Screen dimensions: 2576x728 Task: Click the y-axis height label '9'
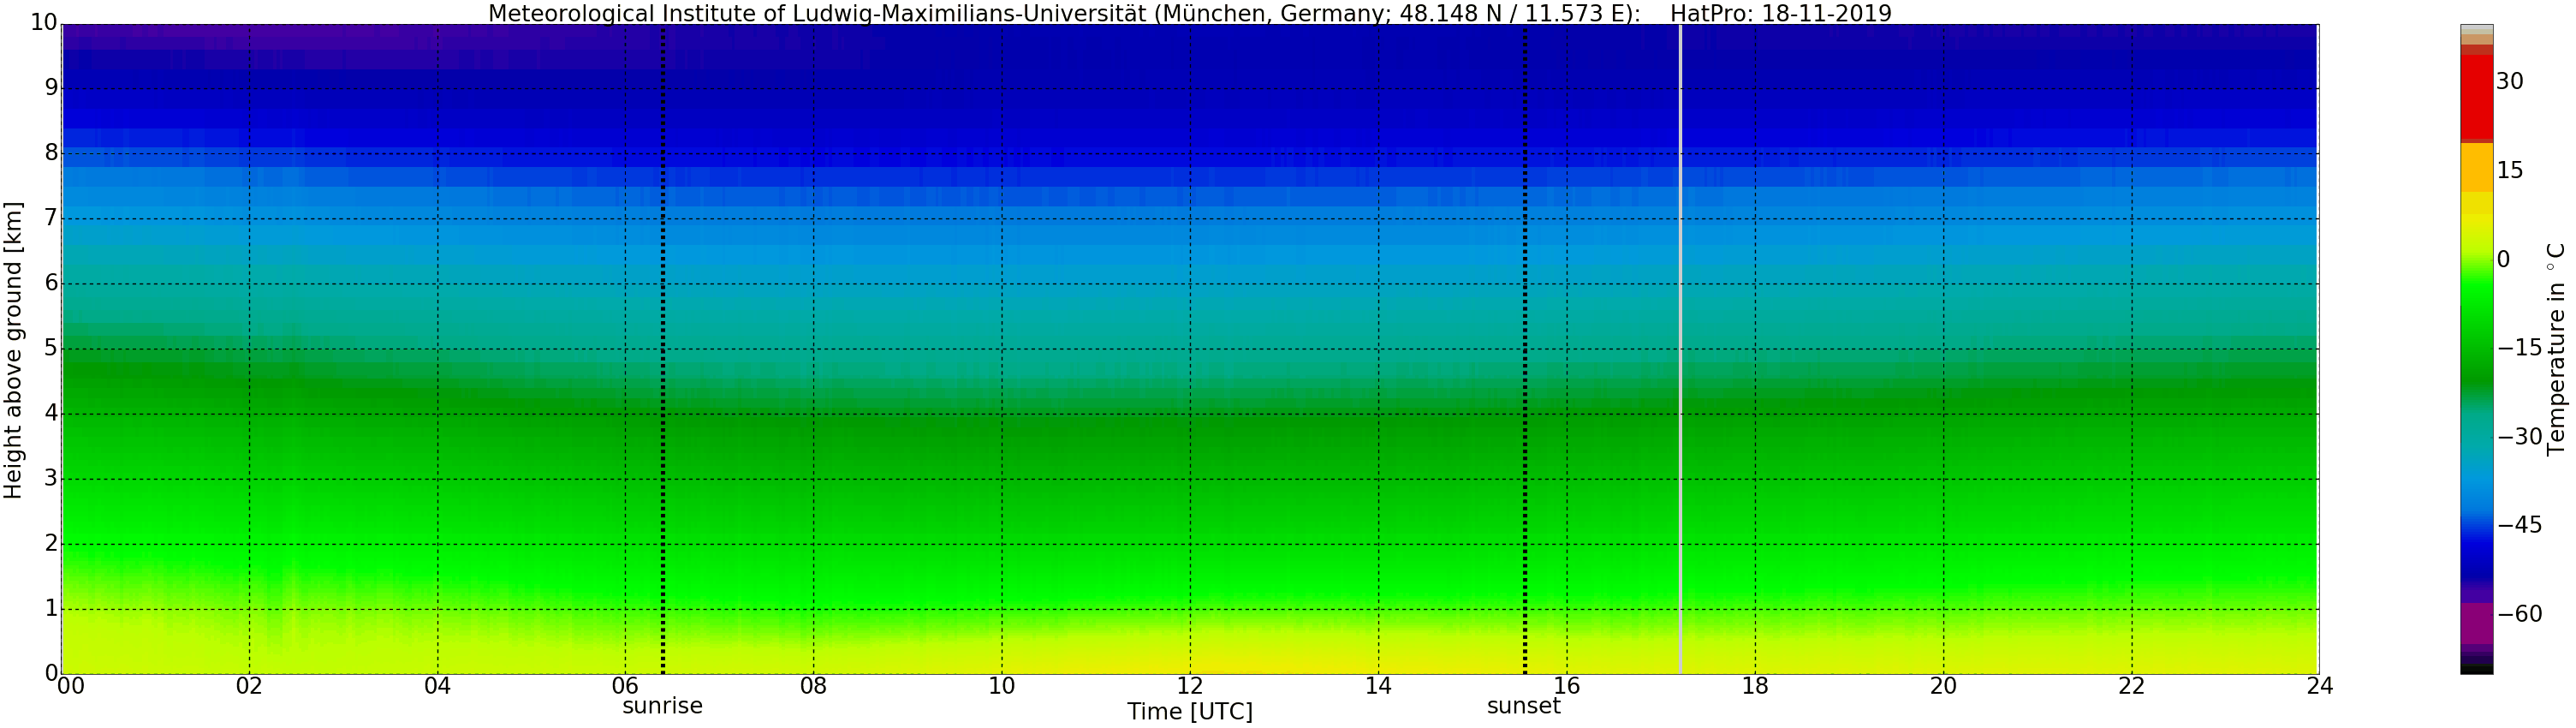52,88
